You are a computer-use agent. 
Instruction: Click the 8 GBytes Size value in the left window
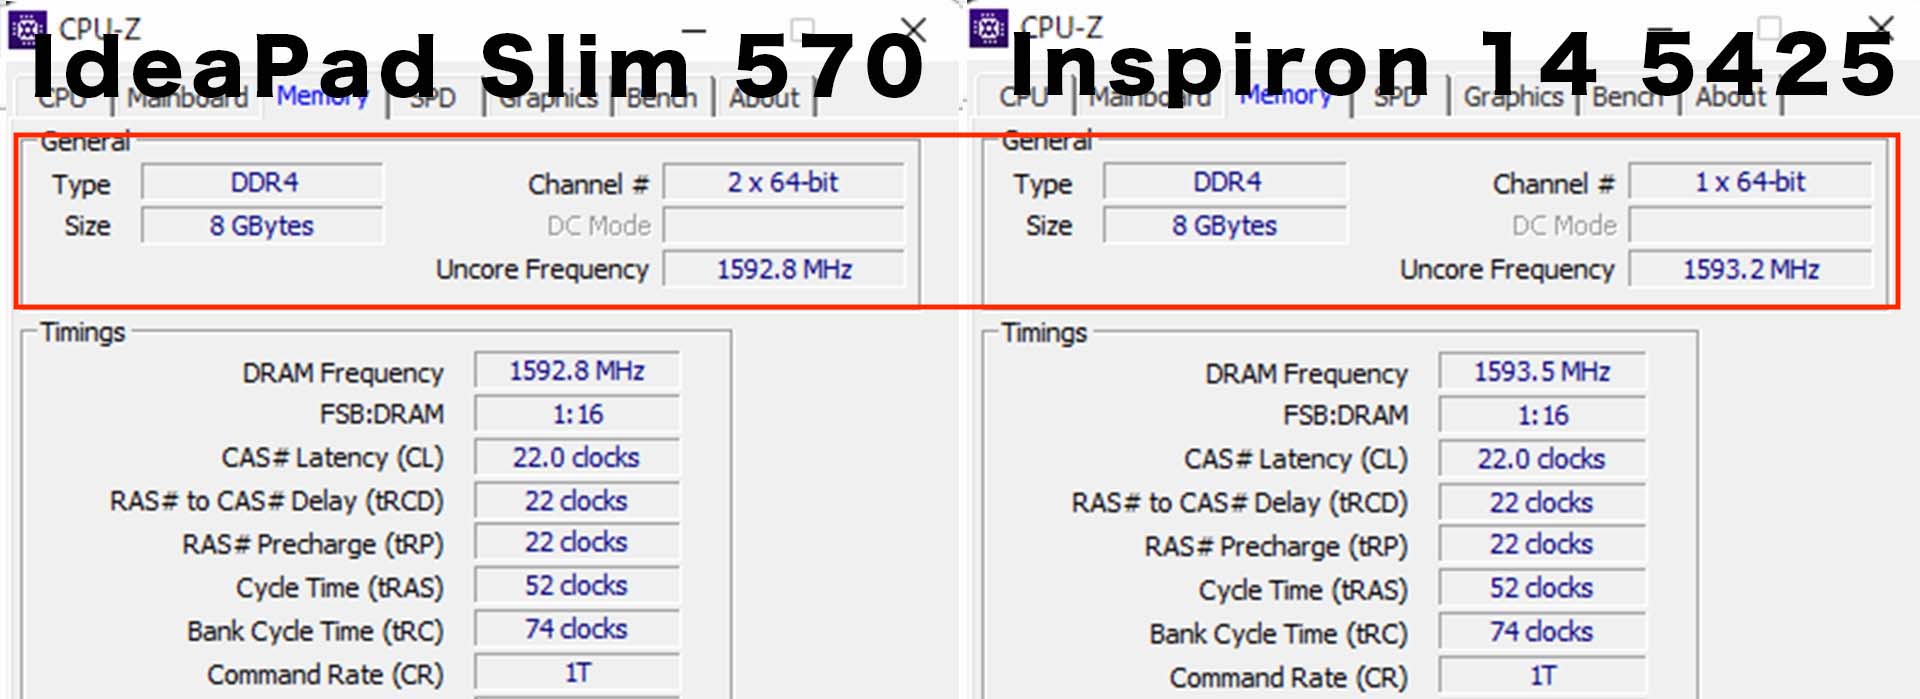(263, 226)
